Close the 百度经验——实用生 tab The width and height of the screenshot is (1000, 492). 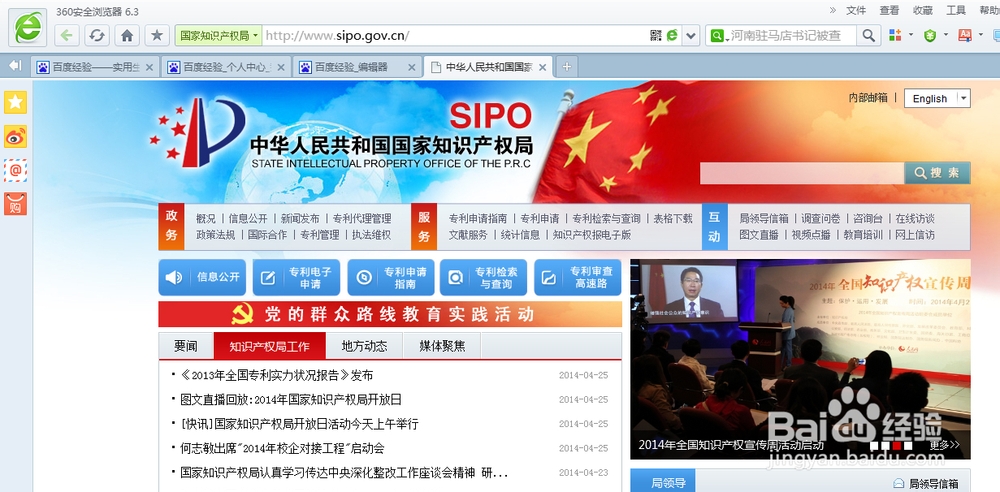[149, 67]
